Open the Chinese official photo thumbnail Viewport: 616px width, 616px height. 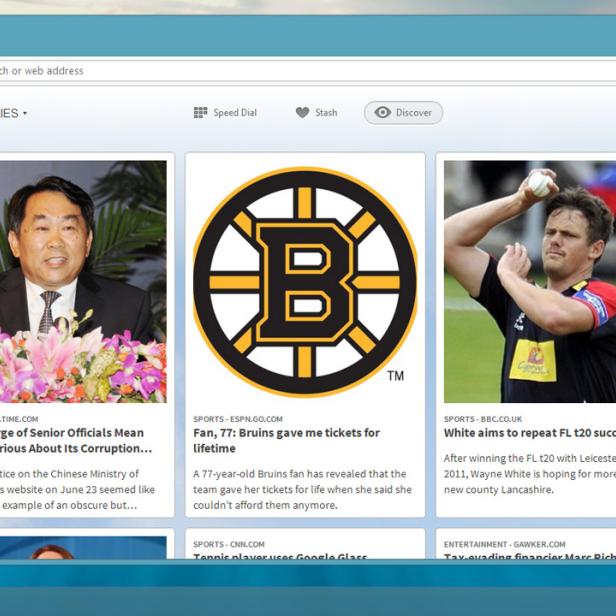[x=83, y=282]
